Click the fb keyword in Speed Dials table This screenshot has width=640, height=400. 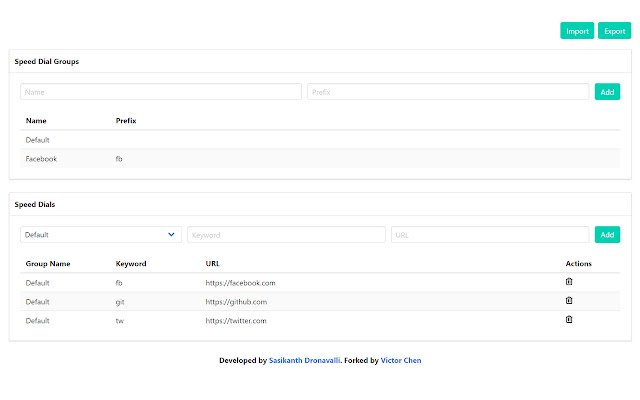click(x=119, y=283)
